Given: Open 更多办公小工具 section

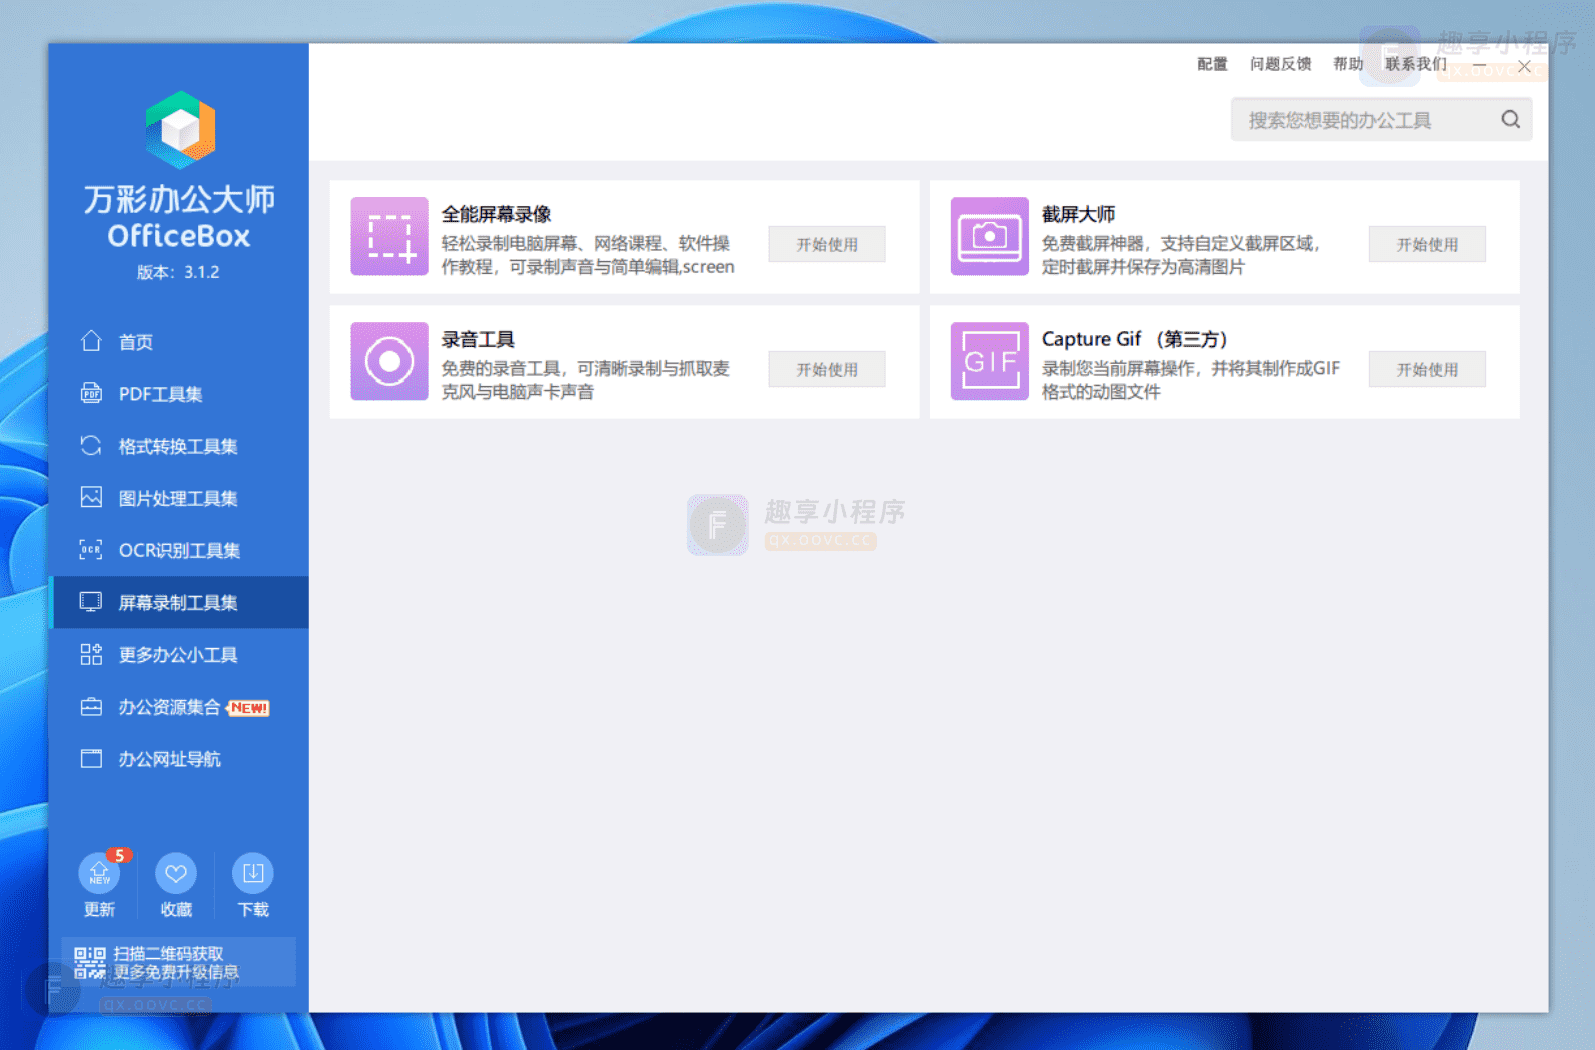Looking at the screenshot, I should (x=181, y=654).
